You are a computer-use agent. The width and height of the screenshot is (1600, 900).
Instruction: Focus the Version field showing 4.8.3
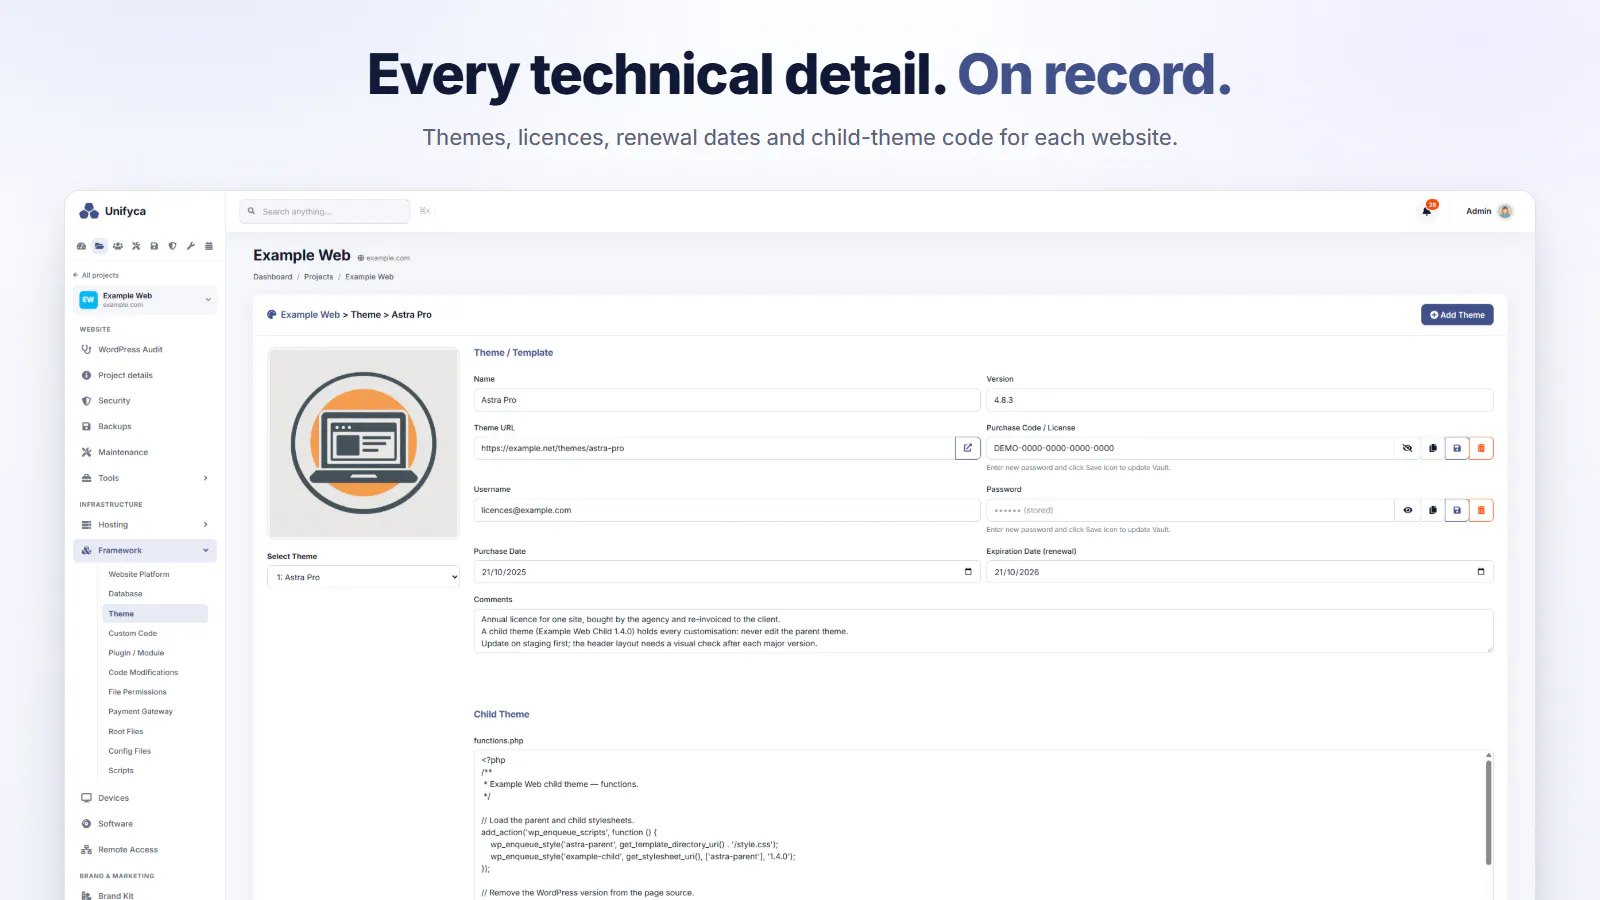pyautogui.click(x=1239, y=400)
